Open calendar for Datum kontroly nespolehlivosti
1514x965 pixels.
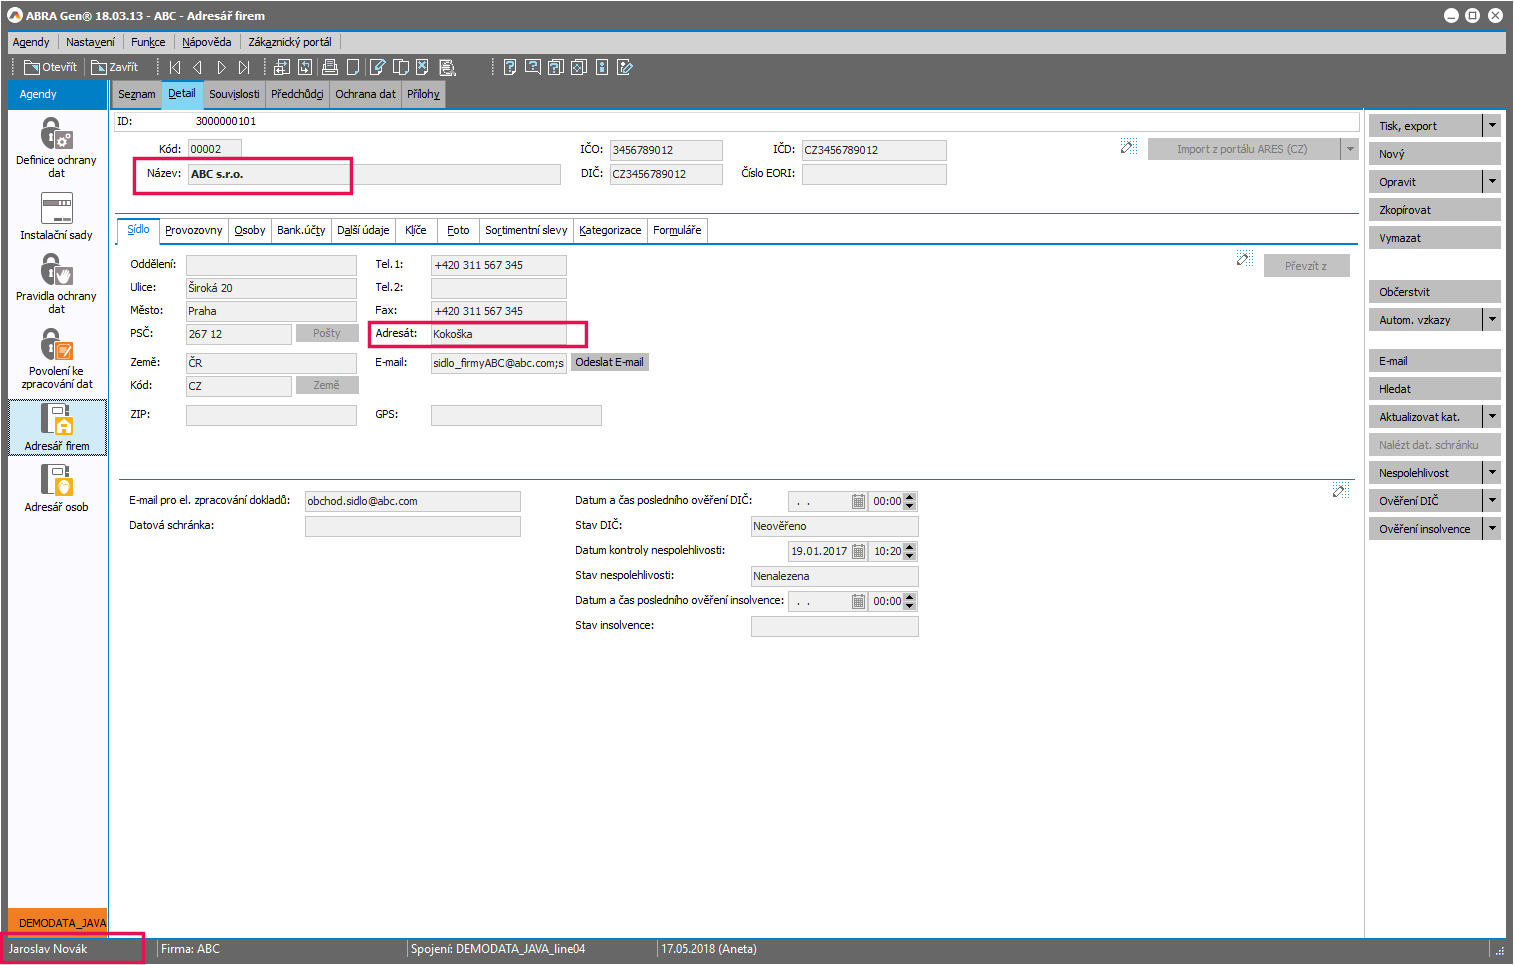coord(858,551)
